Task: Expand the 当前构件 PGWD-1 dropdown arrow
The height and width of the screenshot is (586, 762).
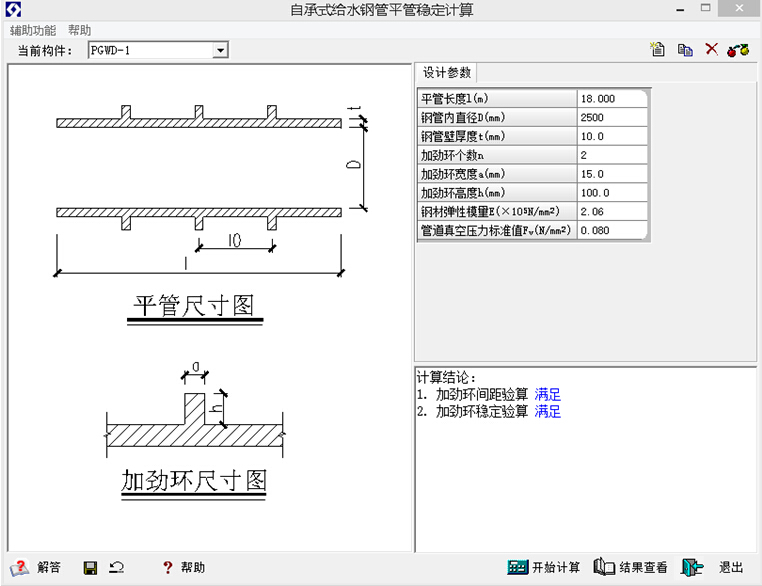Action: tap(220, 50)
